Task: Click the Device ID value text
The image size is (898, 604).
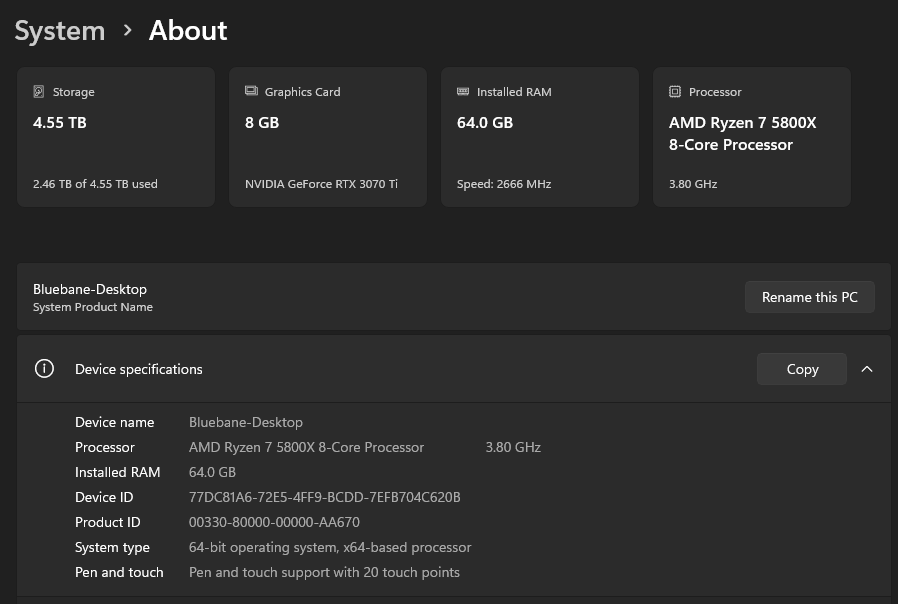Action: click(324, 497)
